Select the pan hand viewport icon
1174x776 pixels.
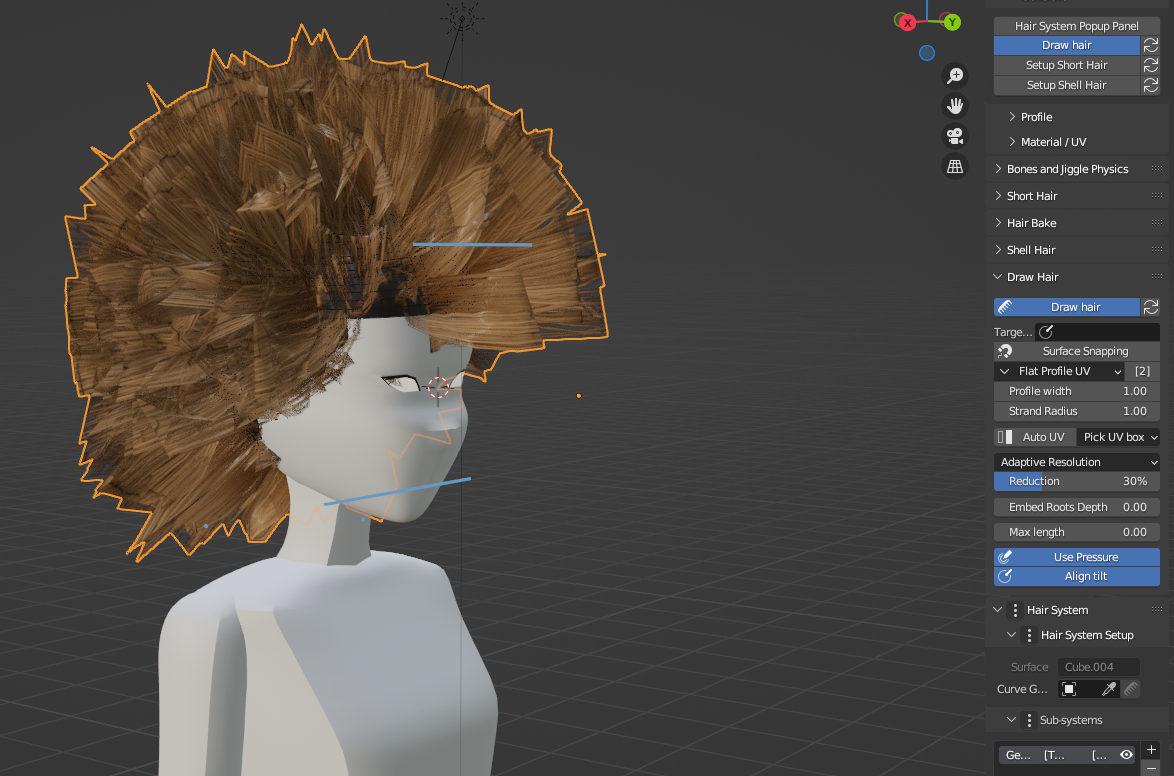pyautogui.click(x=955, y=106)
